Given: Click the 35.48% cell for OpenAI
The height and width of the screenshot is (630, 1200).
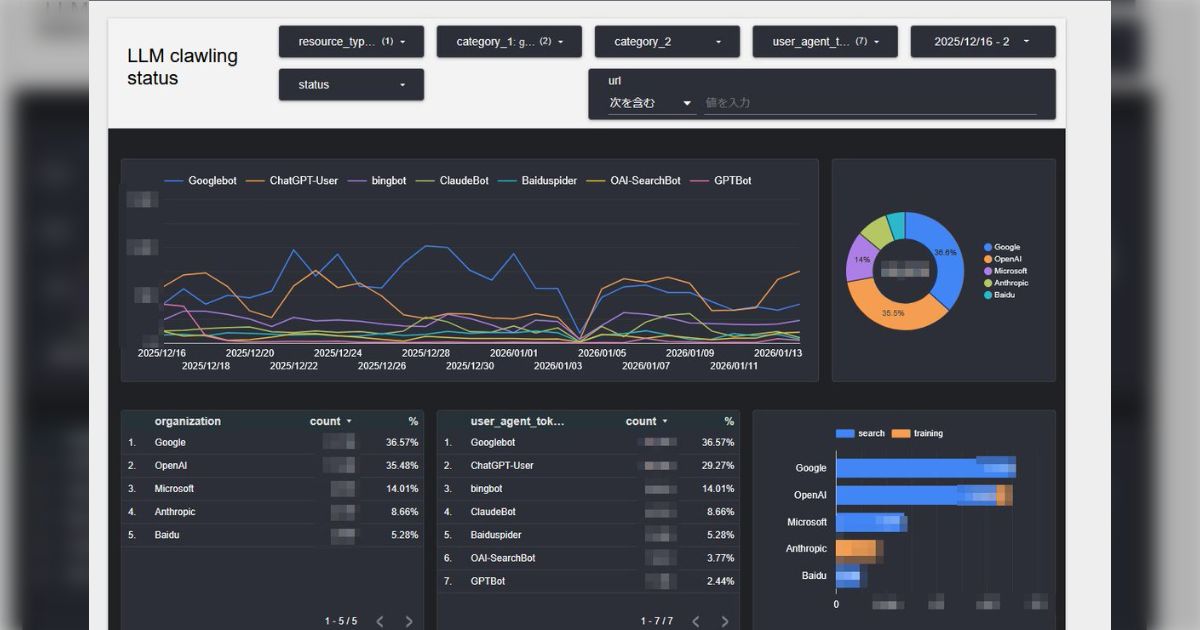Looking at the screenshot, I should [x=402, y=466].
